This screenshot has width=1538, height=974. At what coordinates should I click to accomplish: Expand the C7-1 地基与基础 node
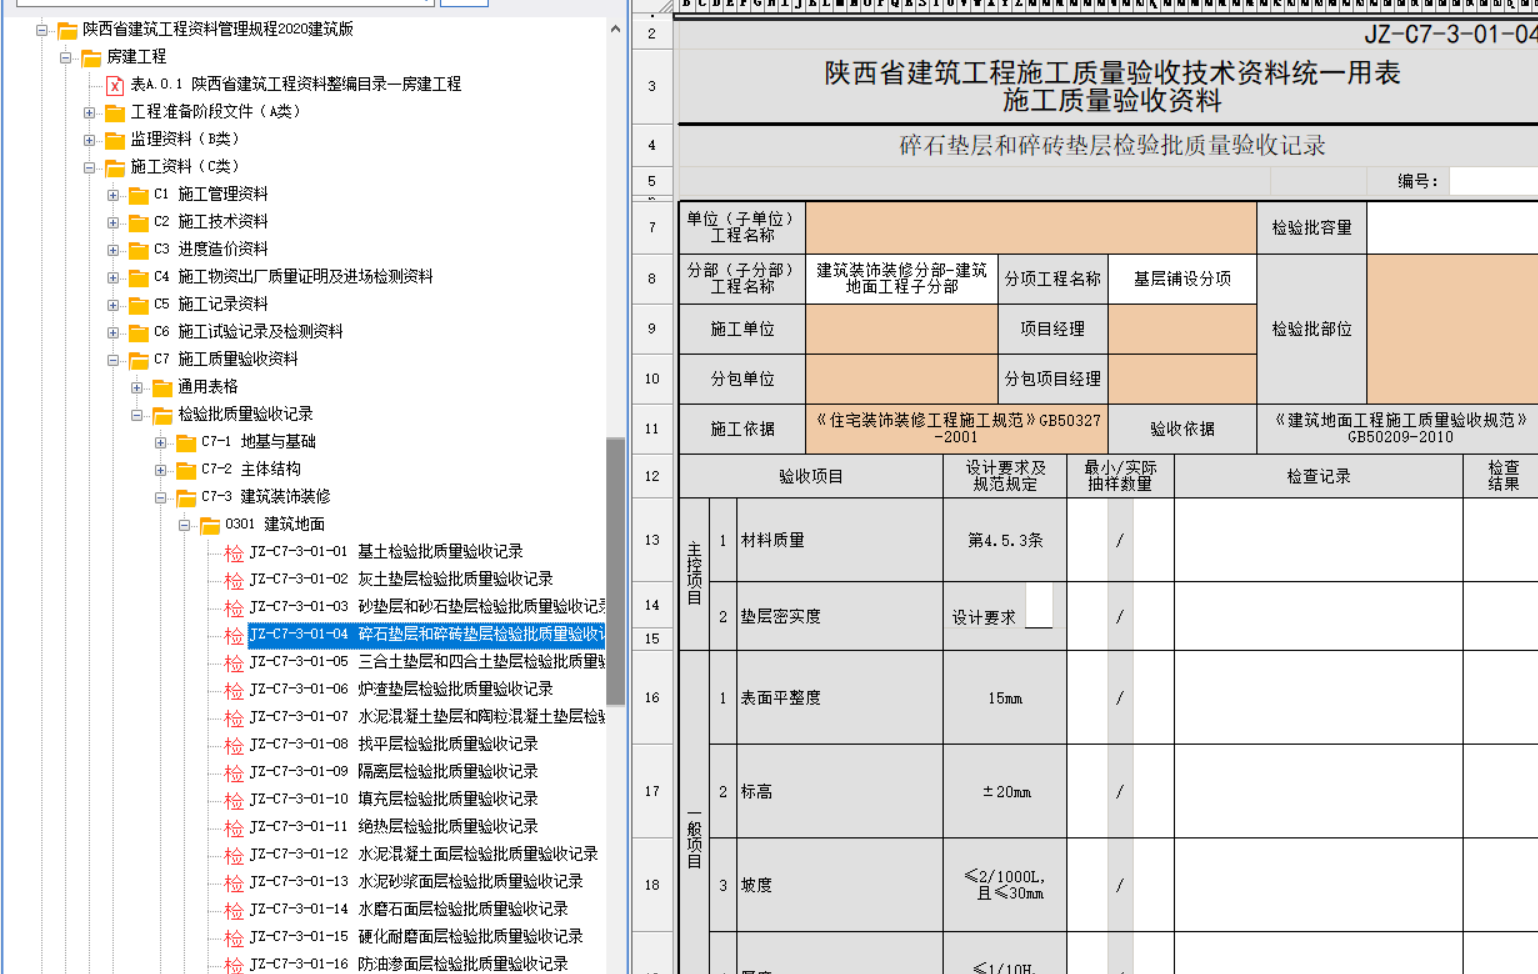pos(161,443)
